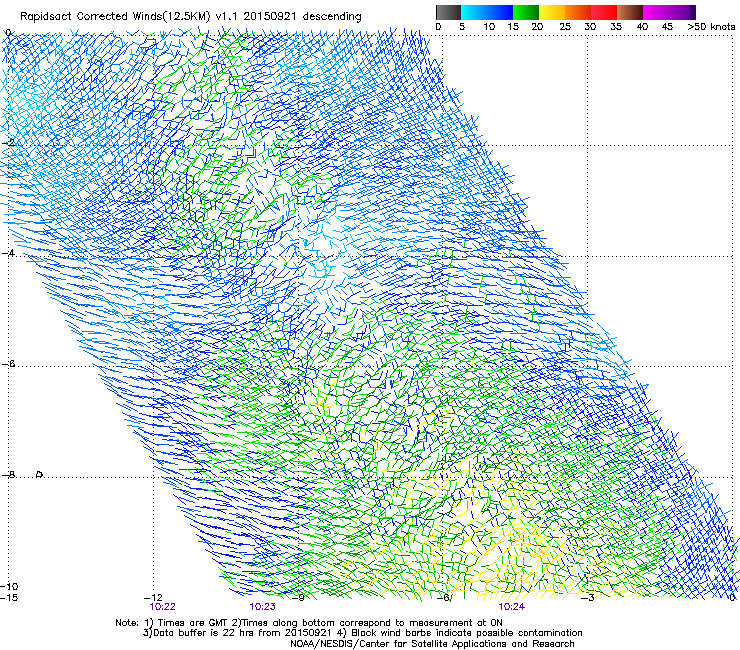Click the brown 35-40 knots color swatch

(630, 12)
